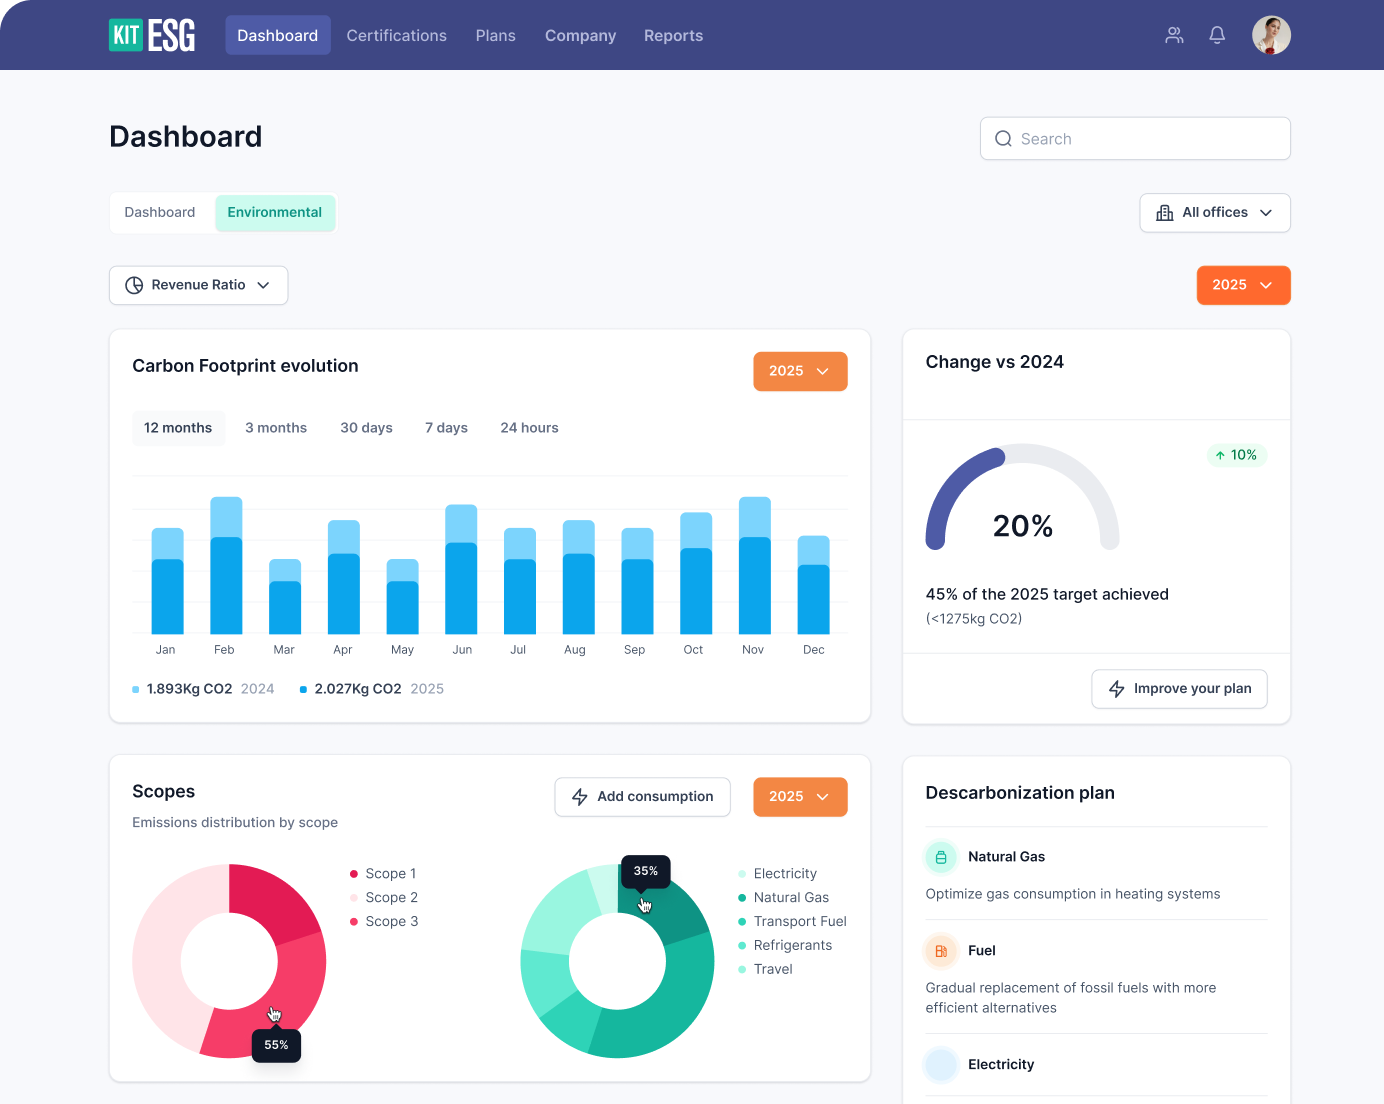Viewport: 1384px width, 1104px height.
Task: Switch chart range to 30 days
Action: tap(366, 428)
